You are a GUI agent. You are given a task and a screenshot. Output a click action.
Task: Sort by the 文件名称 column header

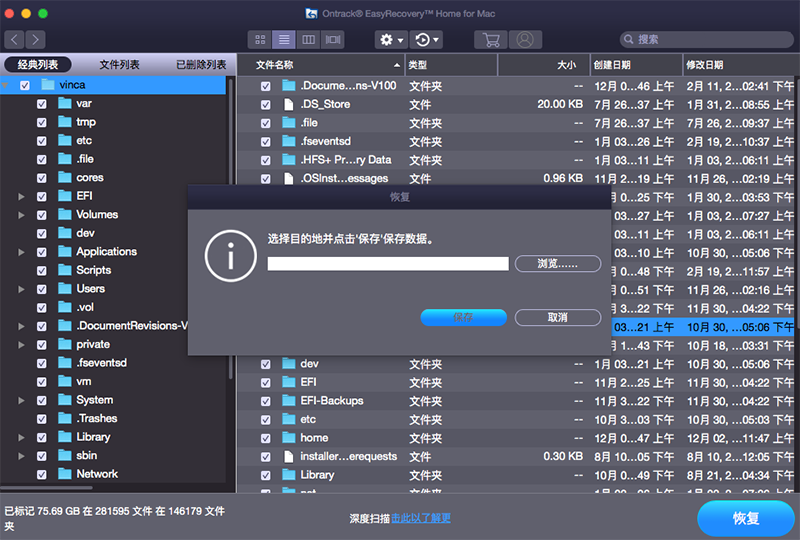321,65
